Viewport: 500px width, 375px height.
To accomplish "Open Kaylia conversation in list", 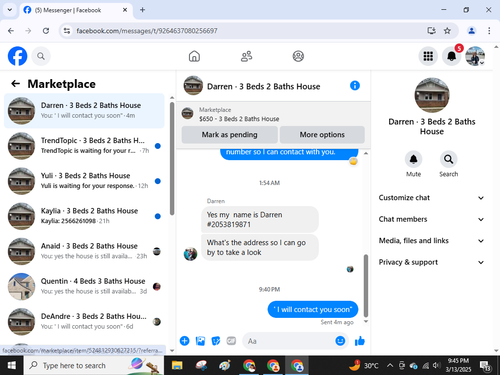I will pos(84,216).
